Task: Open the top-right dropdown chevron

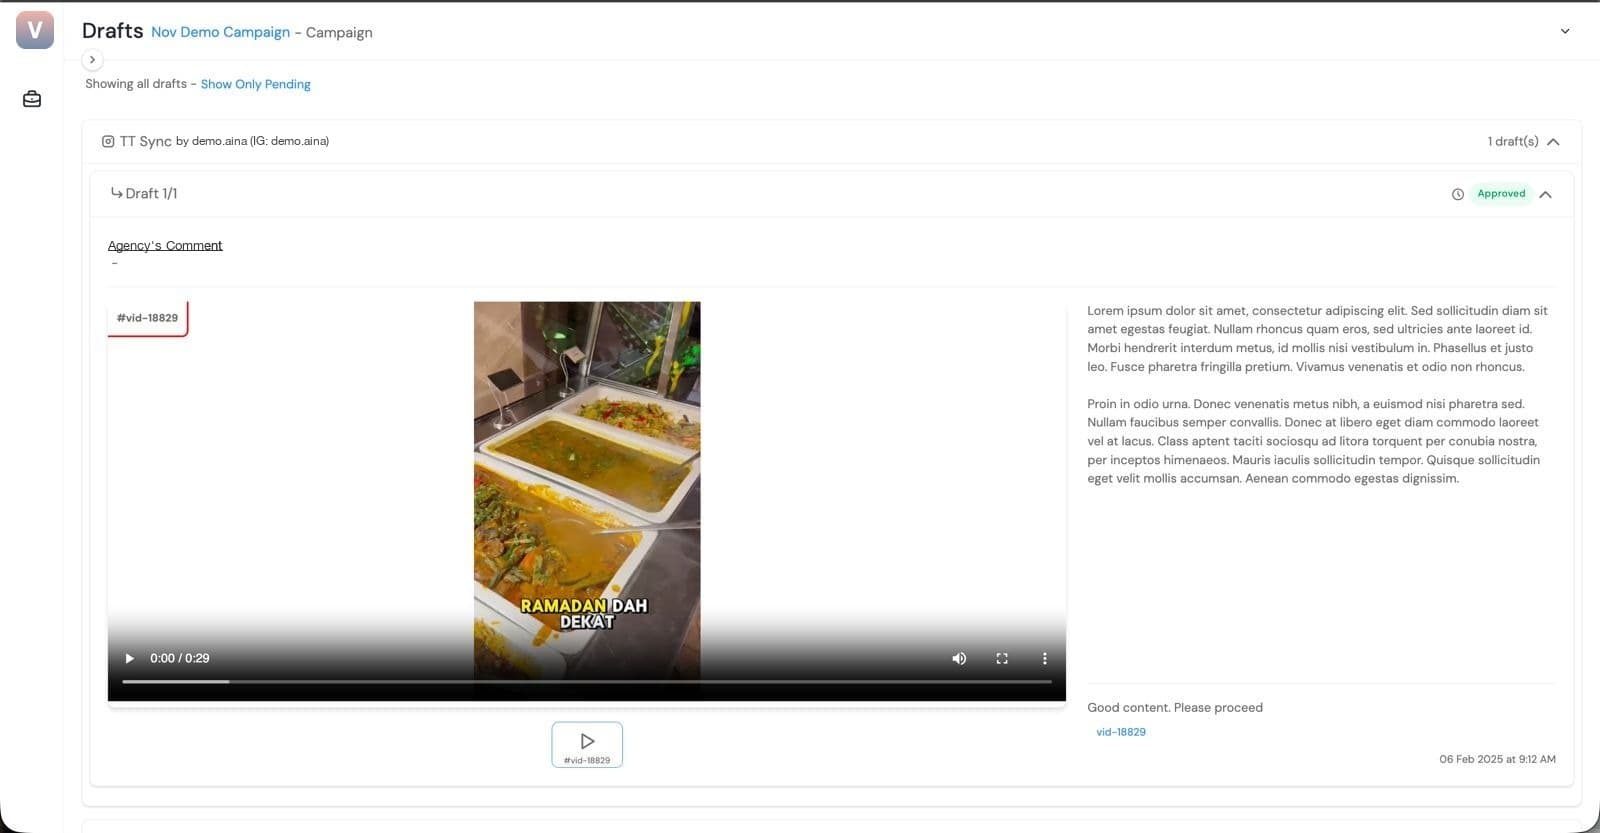Action: 1565,31
